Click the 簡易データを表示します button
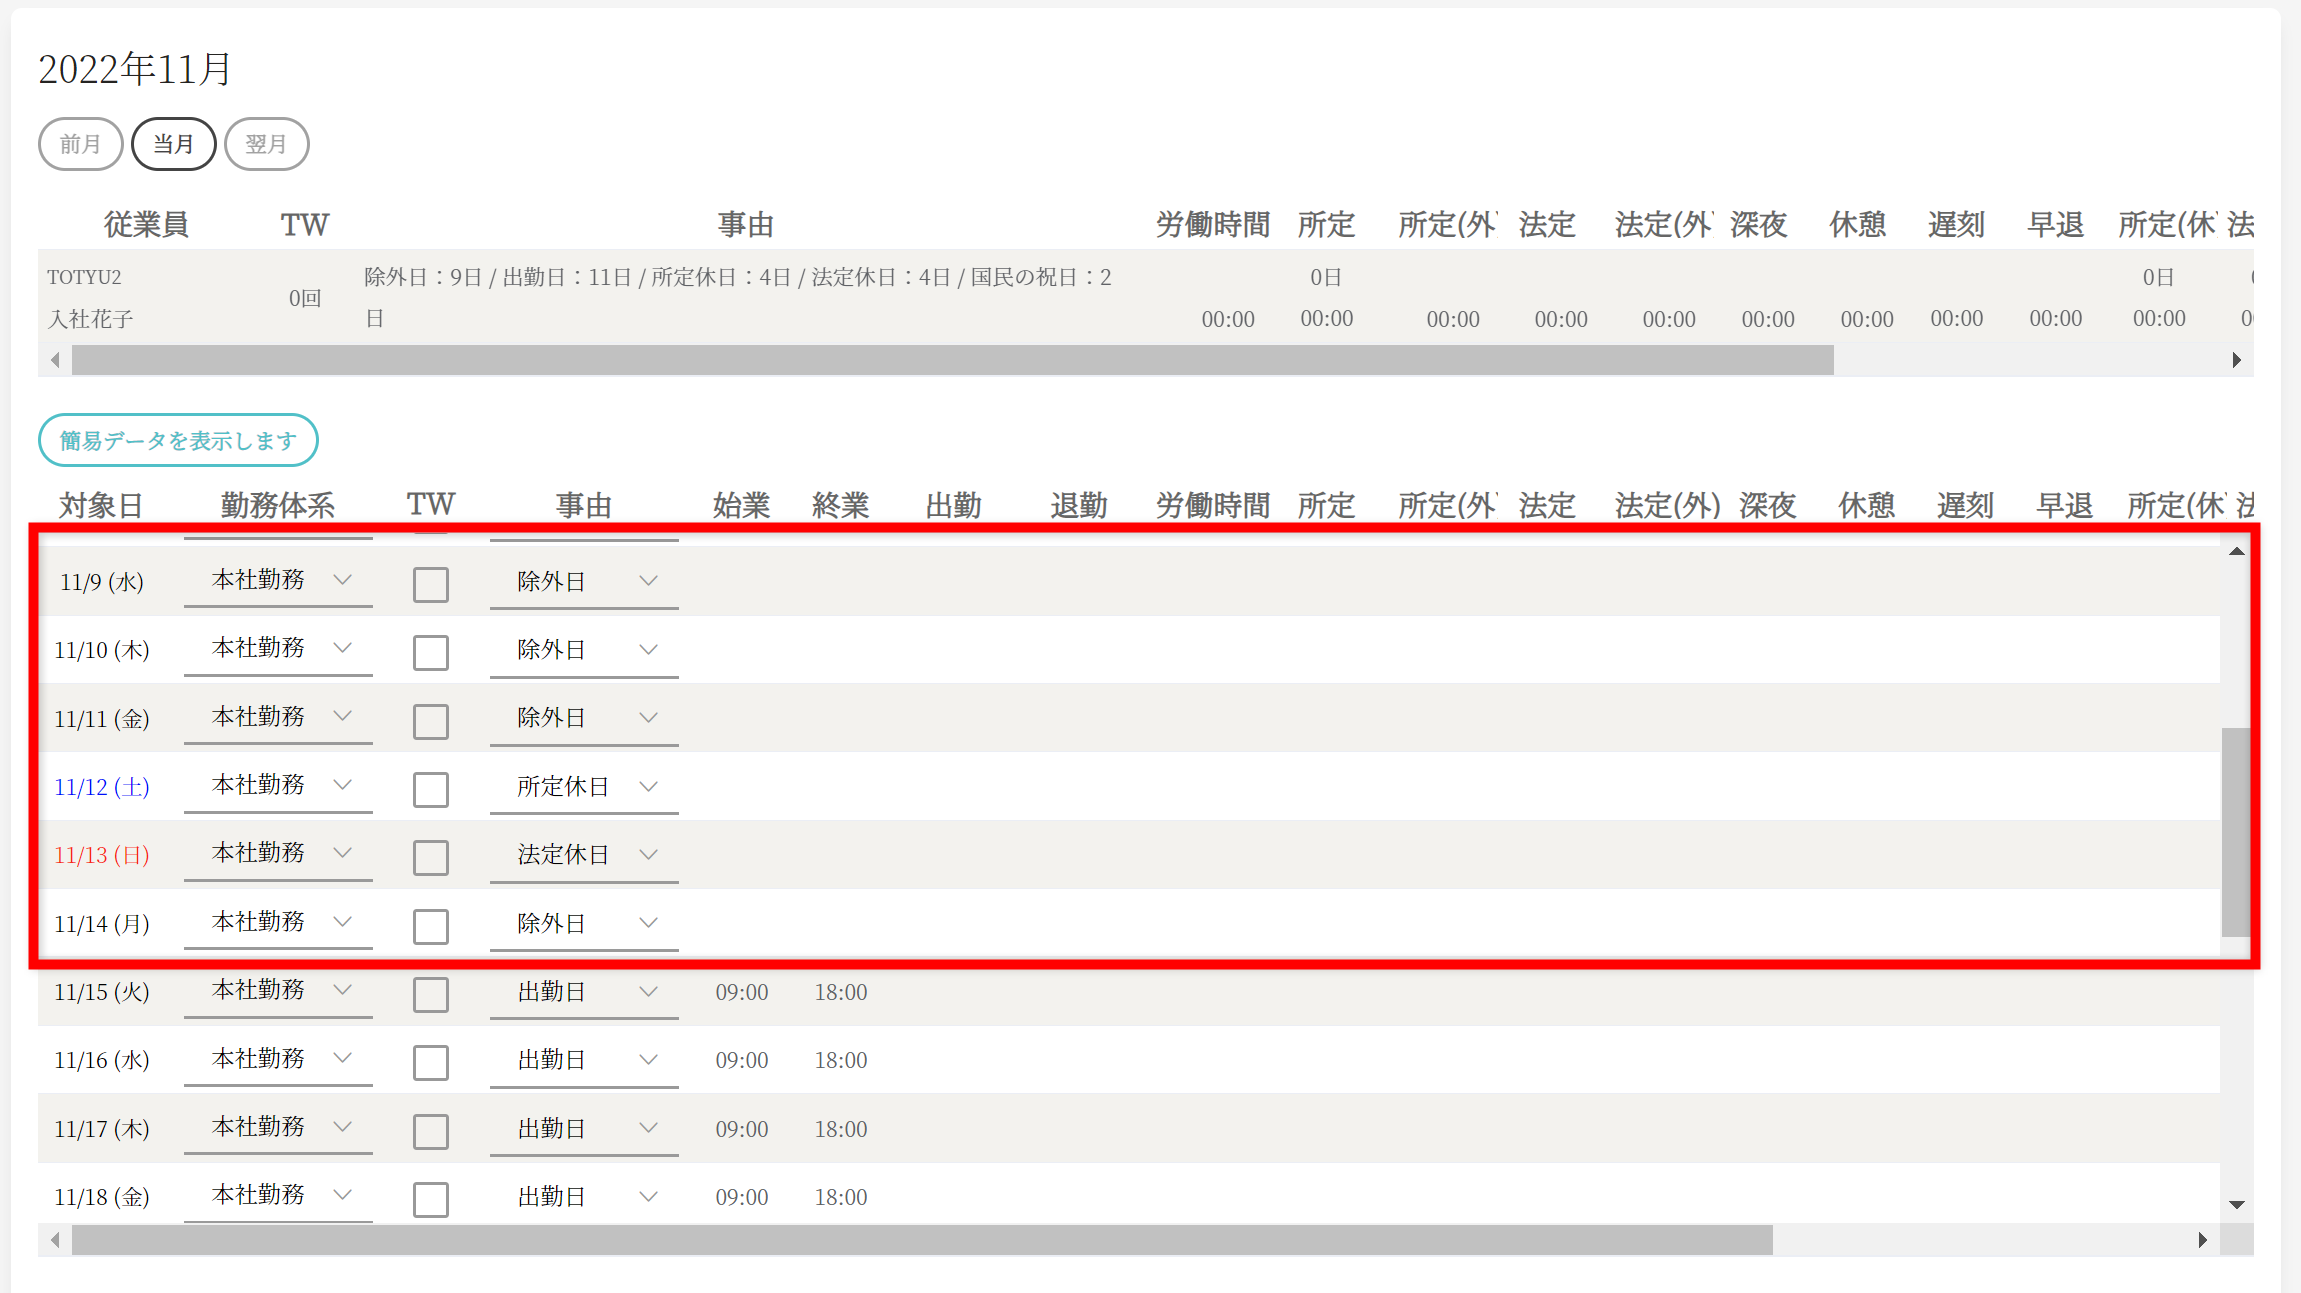 point(178,440)
